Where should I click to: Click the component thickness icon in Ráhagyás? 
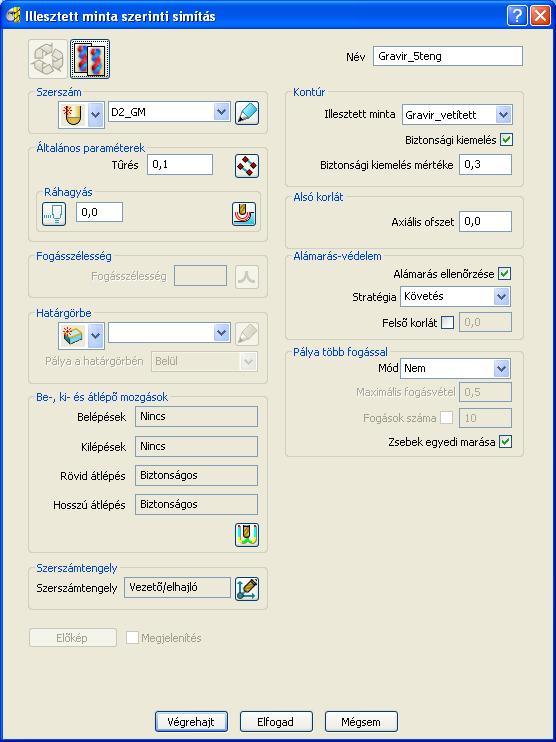click(244, 213)
